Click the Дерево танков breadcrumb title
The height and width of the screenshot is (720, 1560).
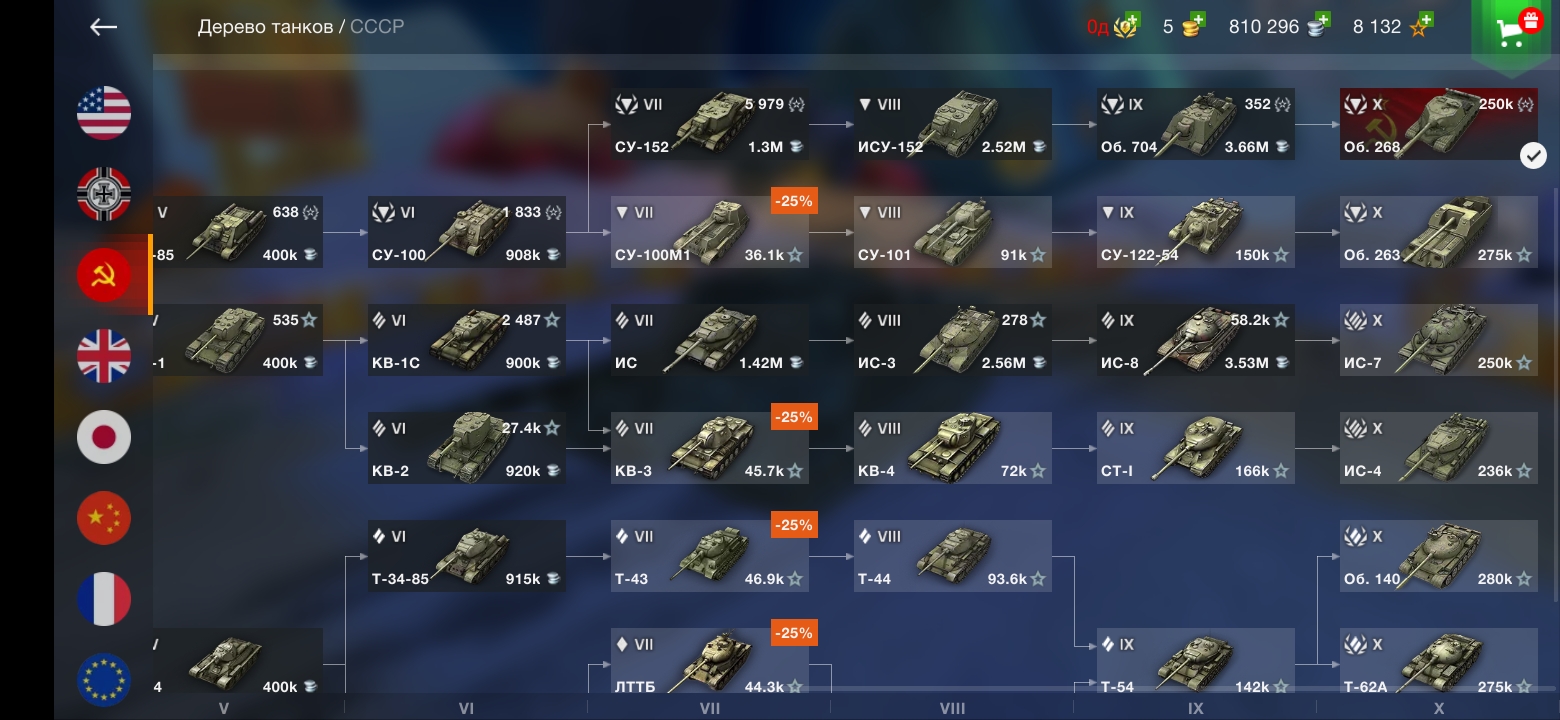pyautogui.click(x=265, y=27)
